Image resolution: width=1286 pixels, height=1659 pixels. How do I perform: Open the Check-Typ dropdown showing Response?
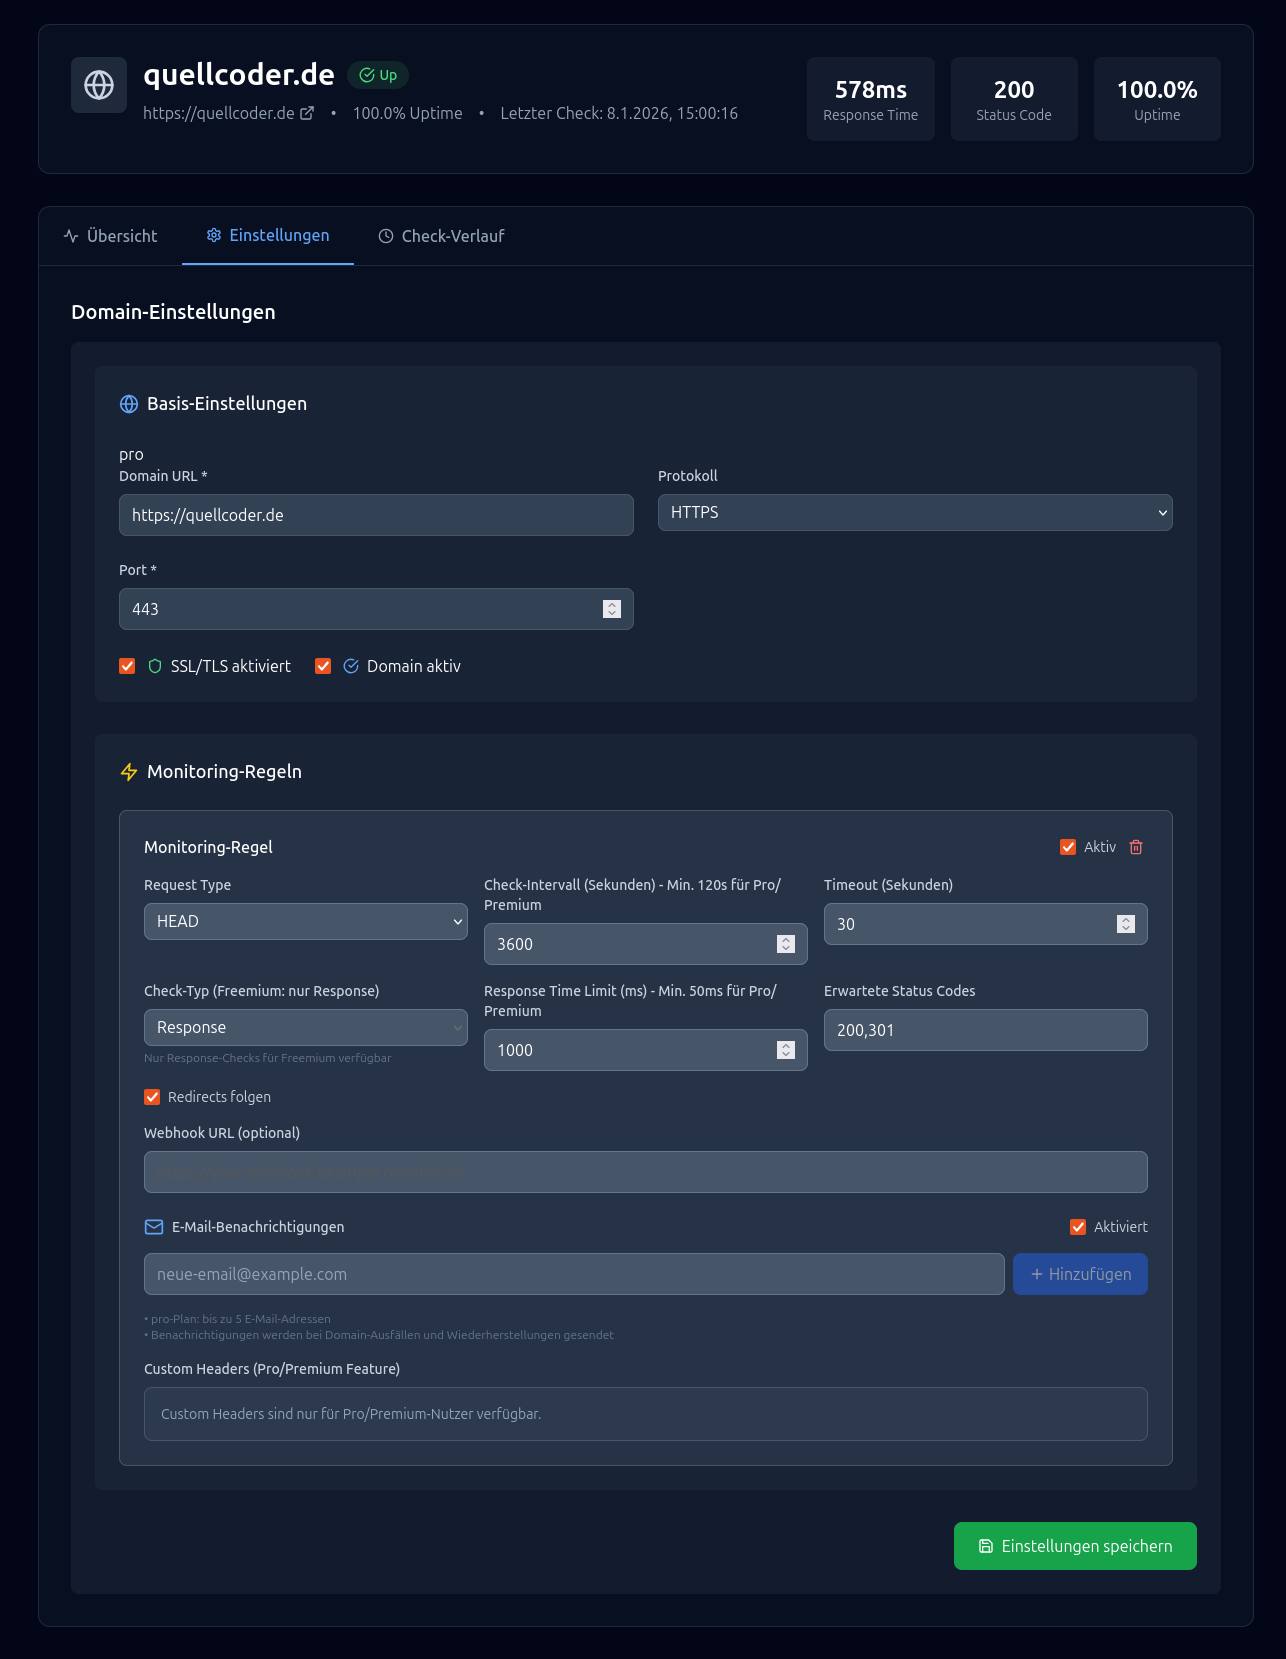(x=306, y=1027)
